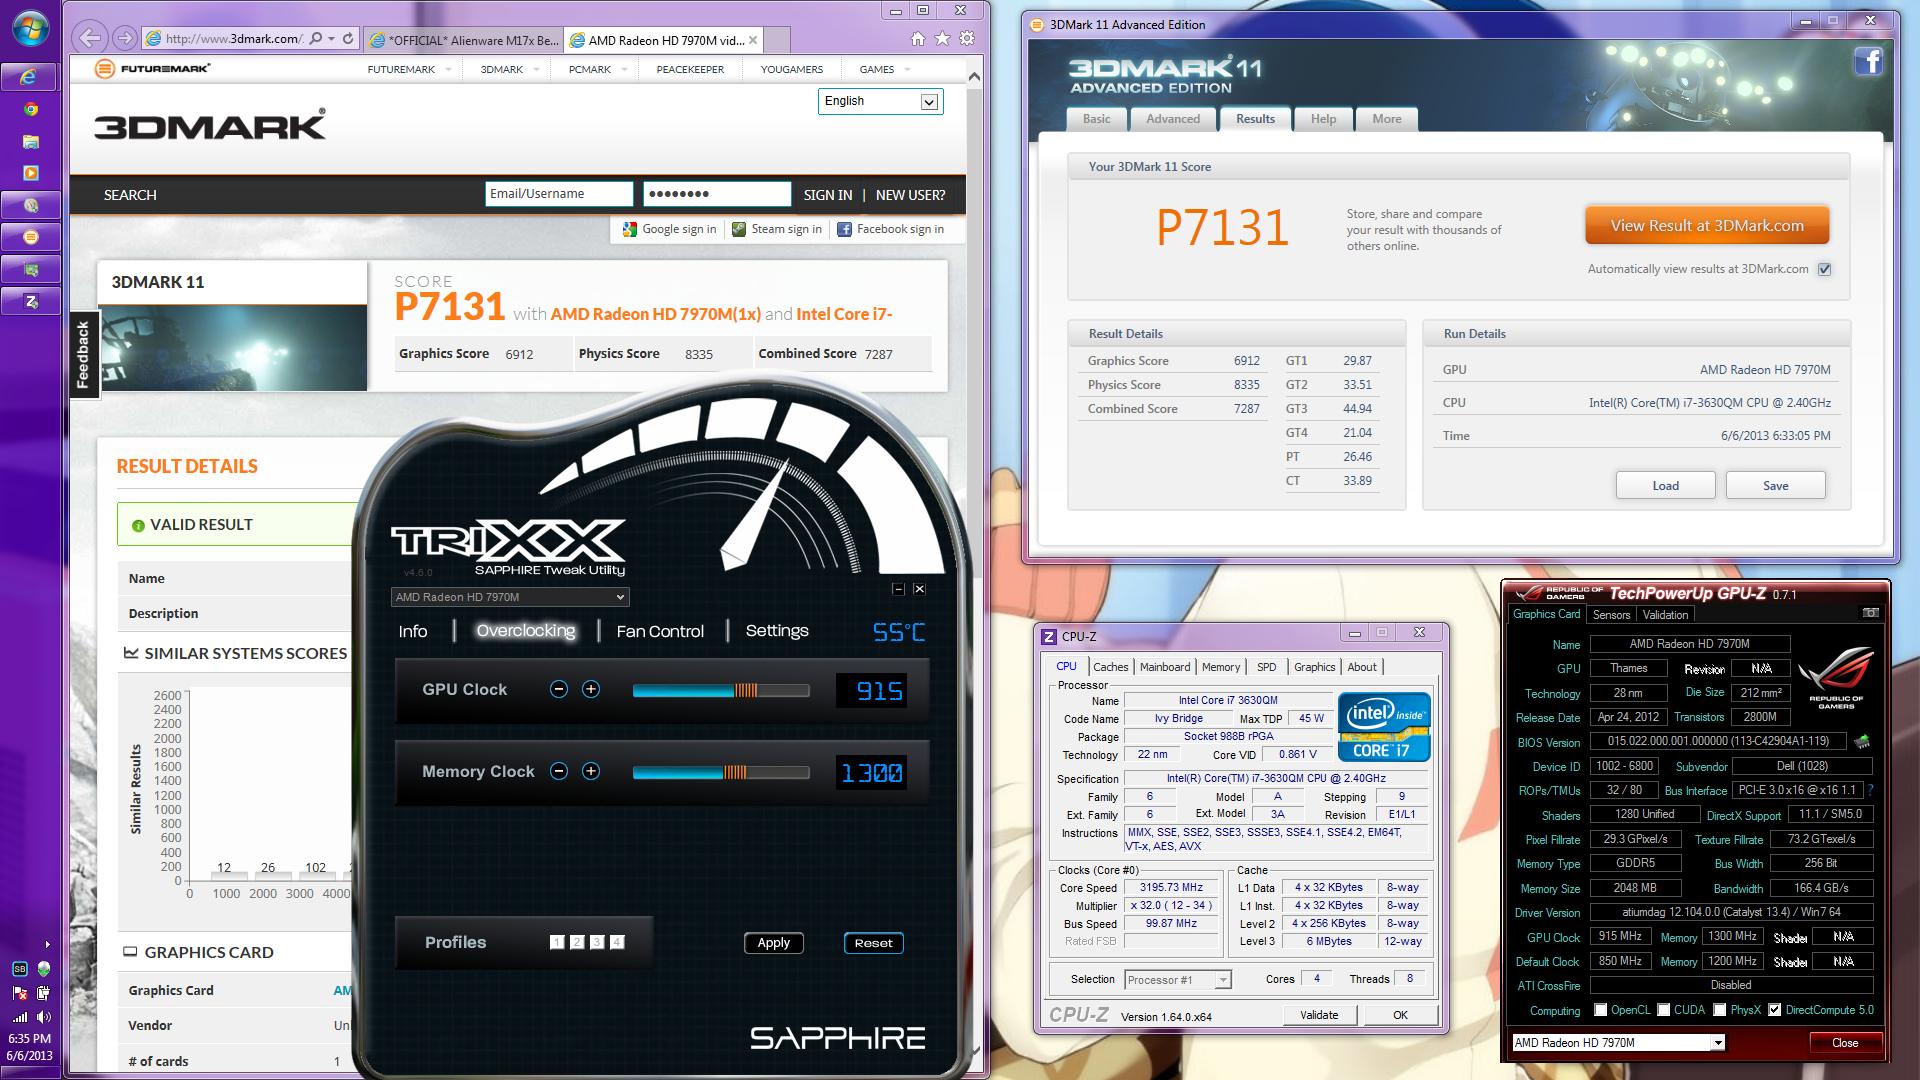Screen dimensions: 1920x1080
Task: Click View Result at 3DMark.com button
Action: (x=1706, y=226)
